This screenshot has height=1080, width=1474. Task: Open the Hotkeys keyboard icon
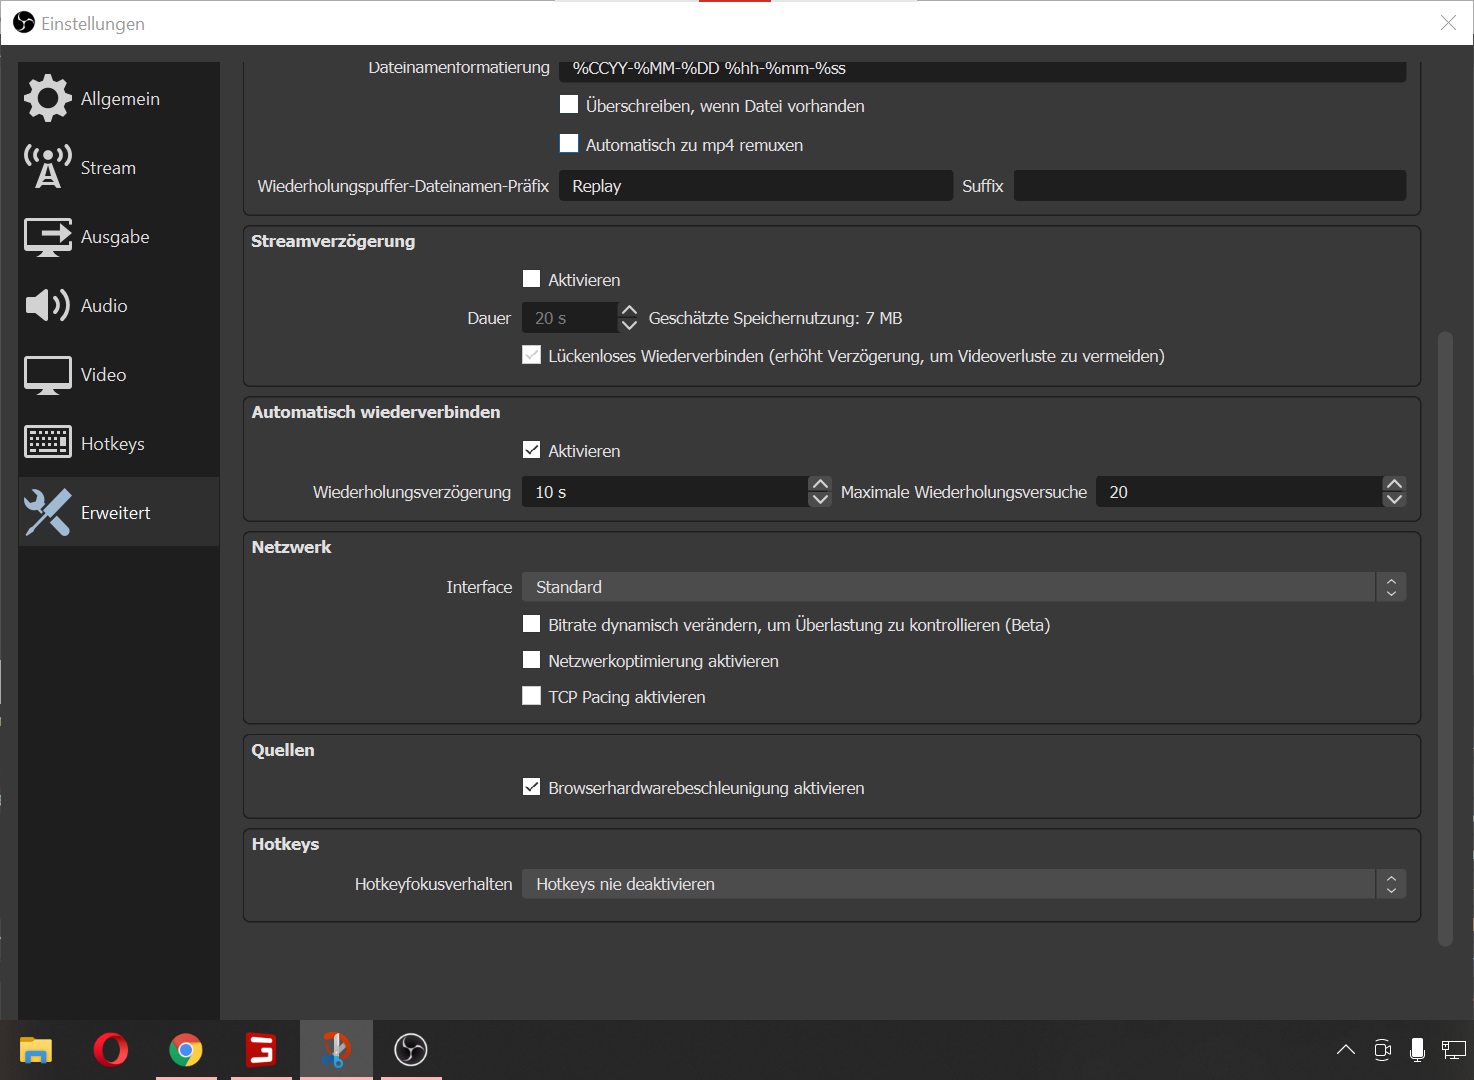tap(48, 443)
